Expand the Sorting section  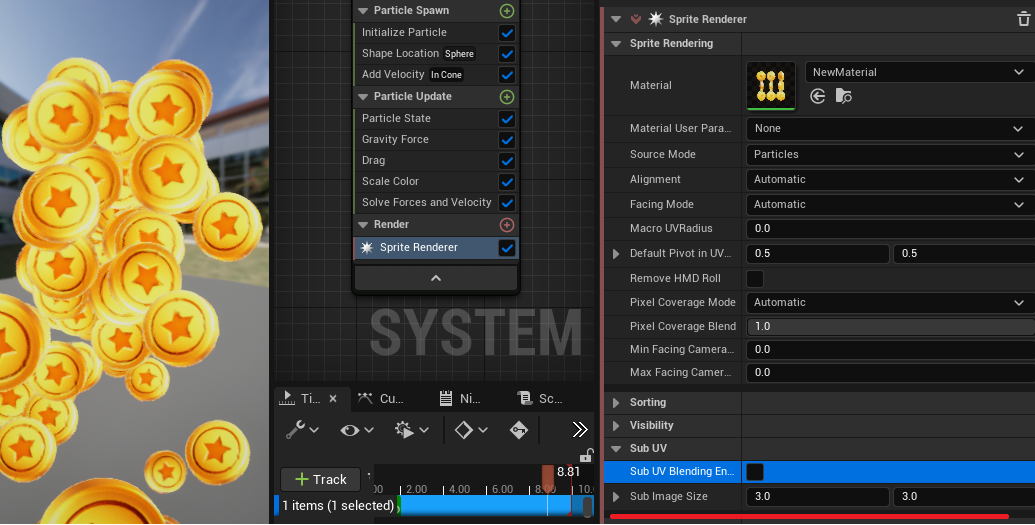tap(616, 403)
